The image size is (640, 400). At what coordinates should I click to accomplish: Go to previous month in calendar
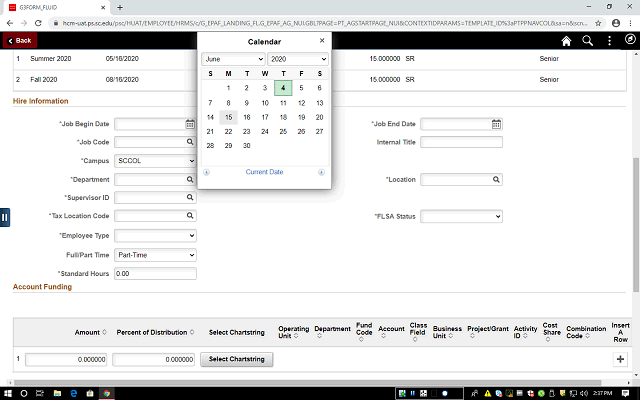(x=207, y=172)
